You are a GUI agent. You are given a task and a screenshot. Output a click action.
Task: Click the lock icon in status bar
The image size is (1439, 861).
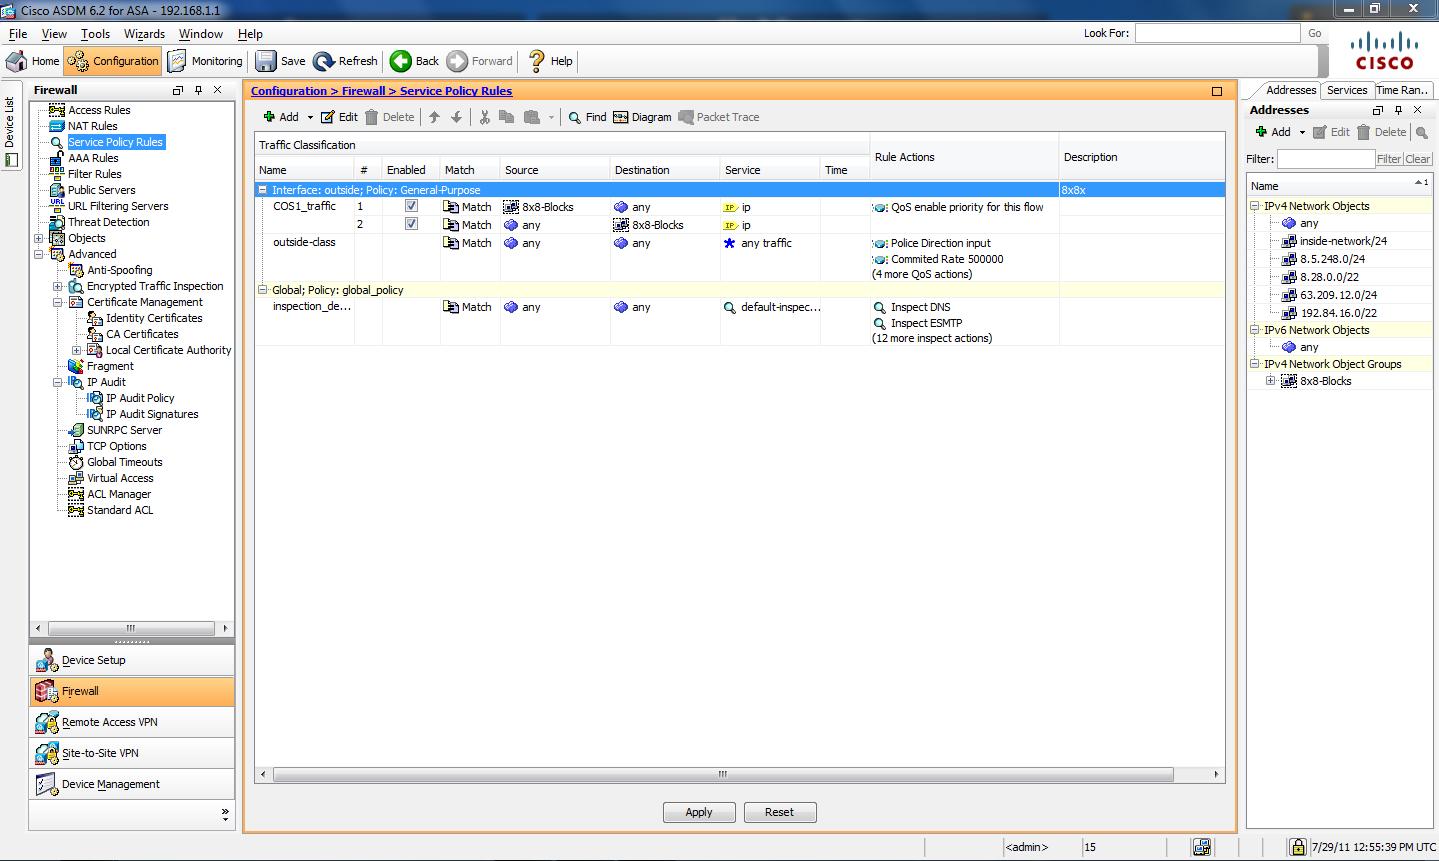pos(1297,847)
